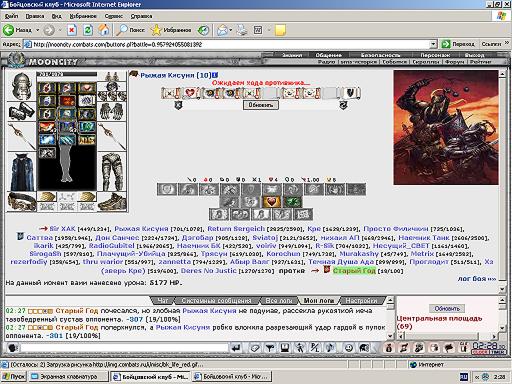Open the Справка menu

tap(141, 16)
